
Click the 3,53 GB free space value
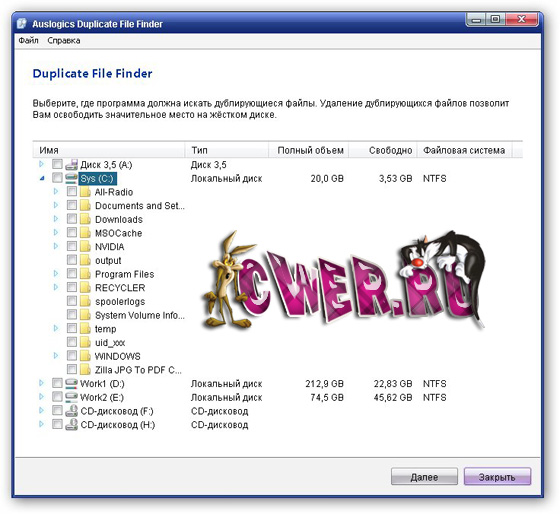(x=395, y=178)
